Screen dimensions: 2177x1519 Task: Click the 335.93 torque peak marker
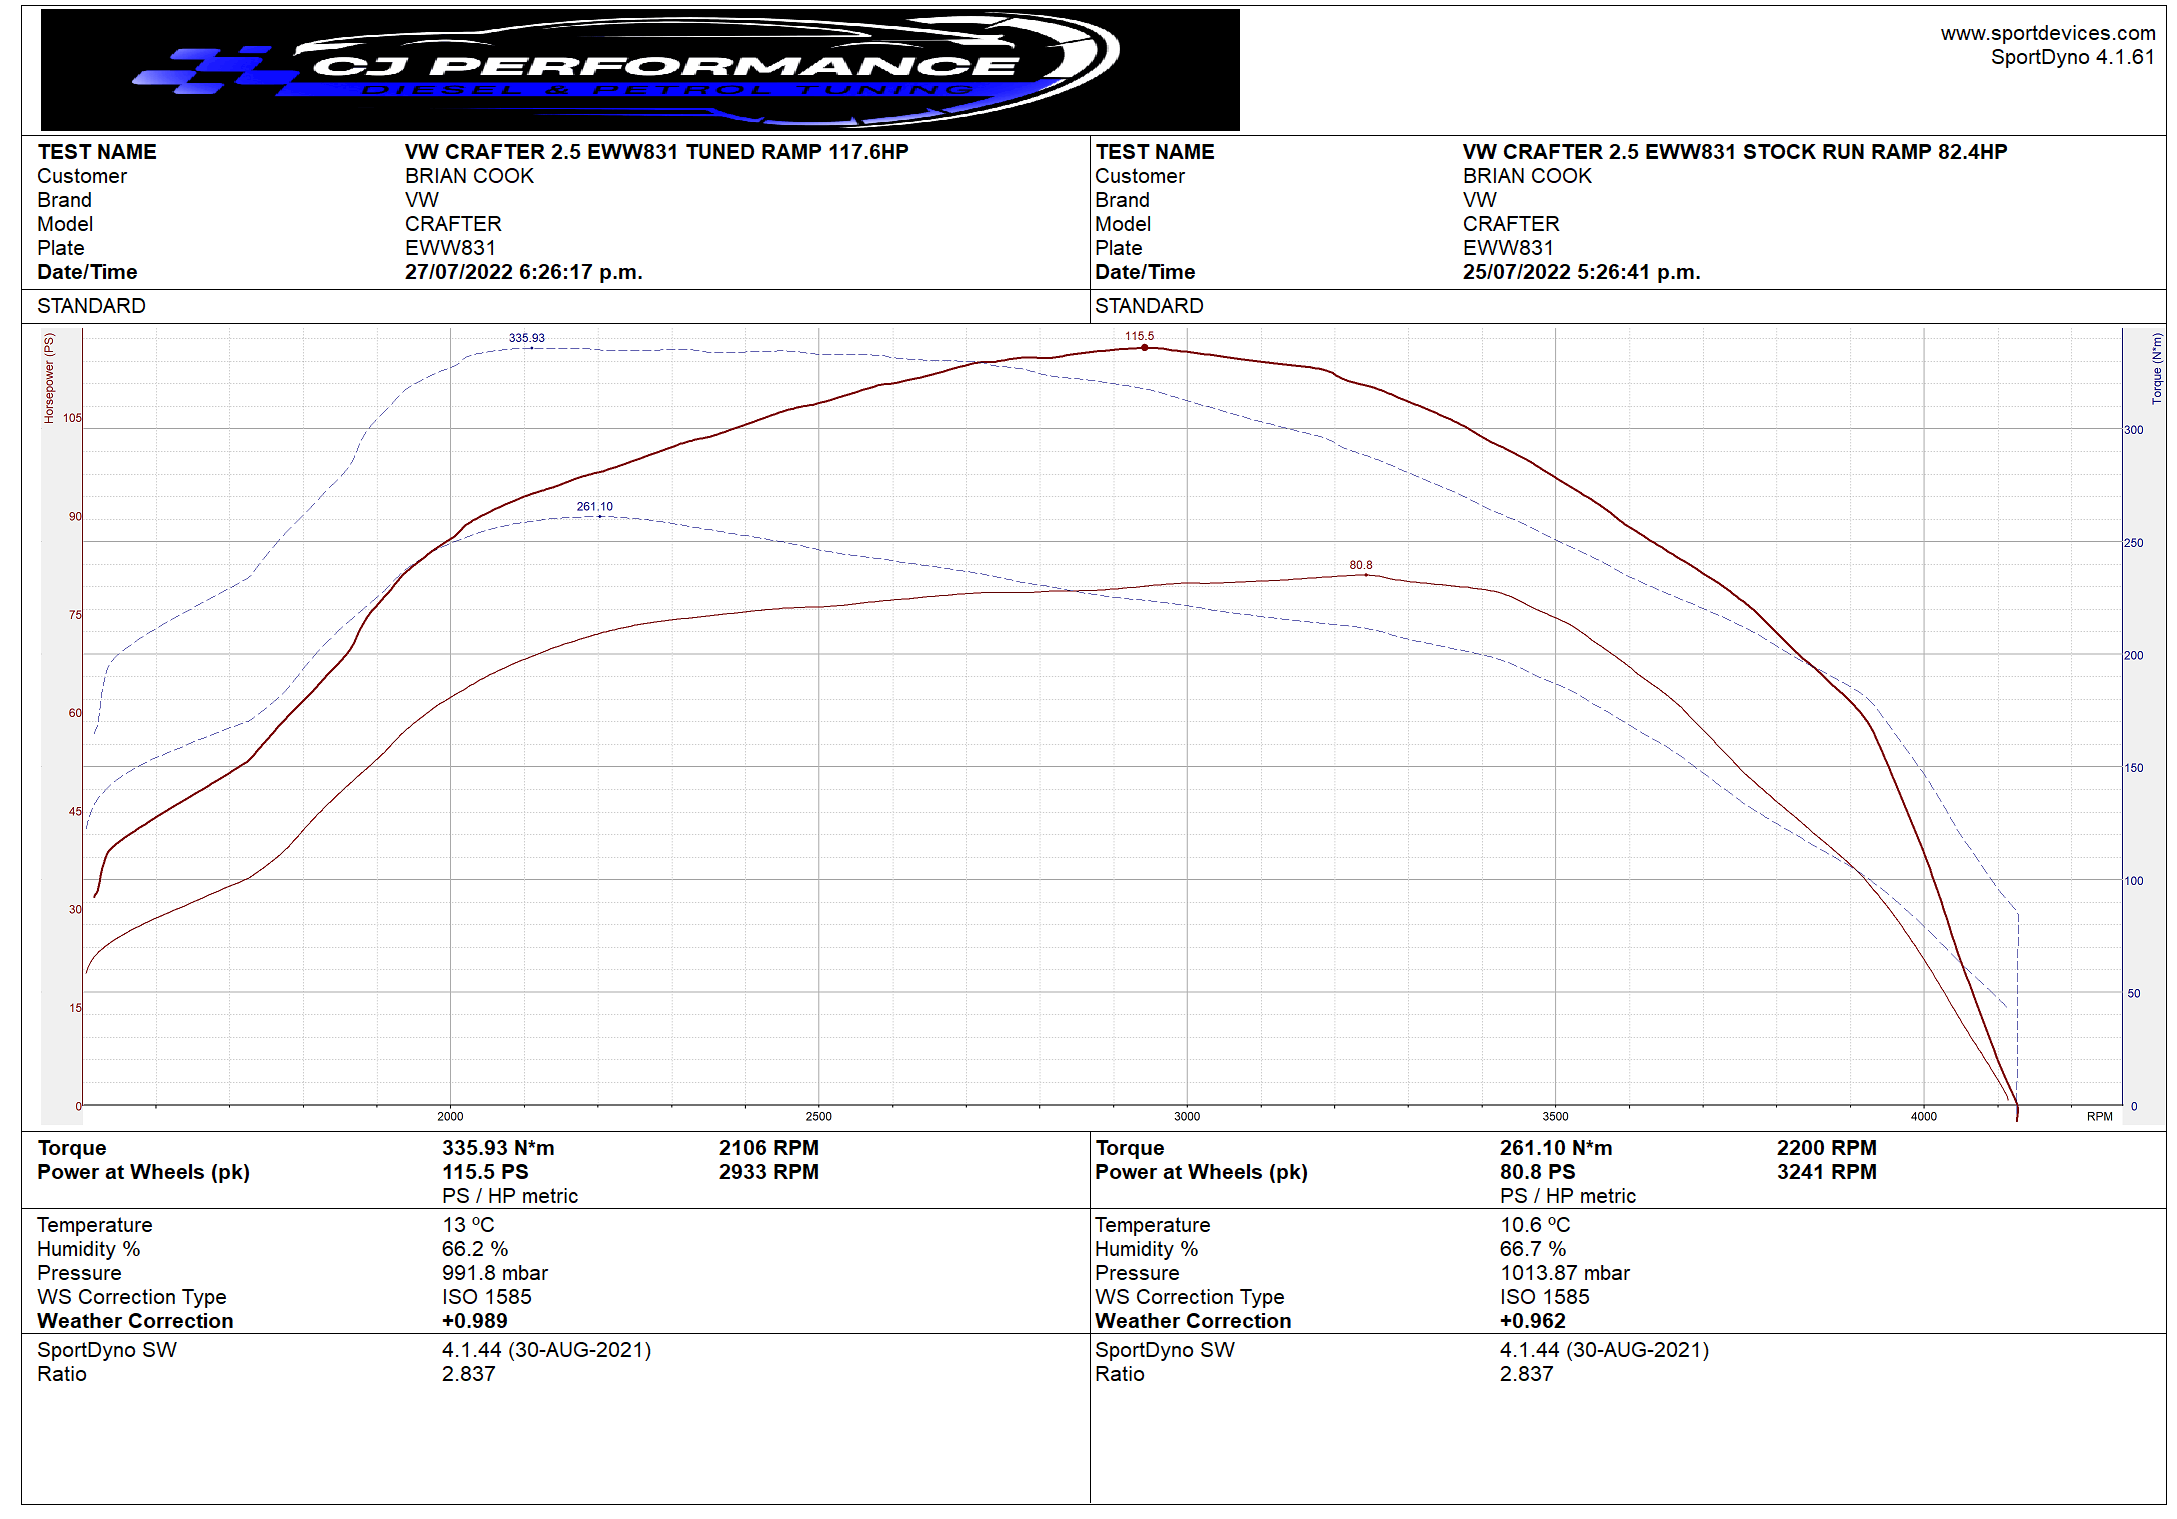[527, 339]
